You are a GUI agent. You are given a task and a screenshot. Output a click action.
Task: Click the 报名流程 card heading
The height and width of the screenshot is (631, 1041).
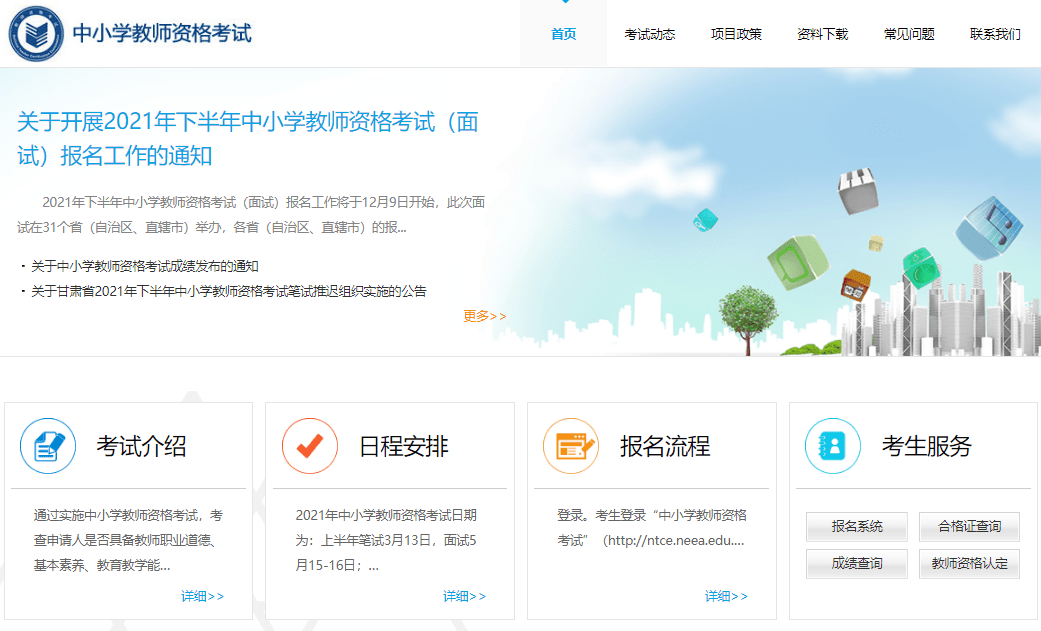pos(665,446)
